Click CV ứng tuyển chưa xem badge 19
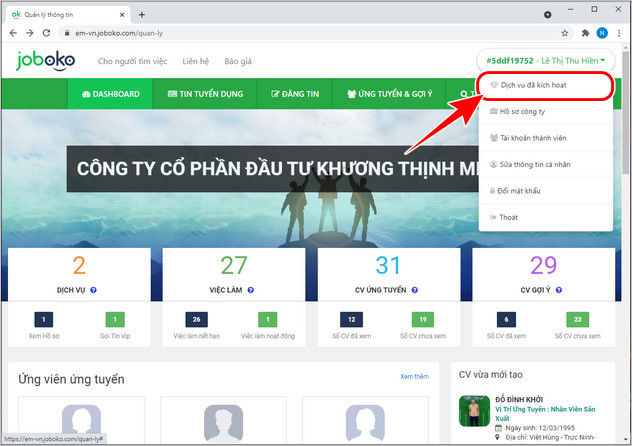The image size is (632, 446). click(x=423, y=319)
